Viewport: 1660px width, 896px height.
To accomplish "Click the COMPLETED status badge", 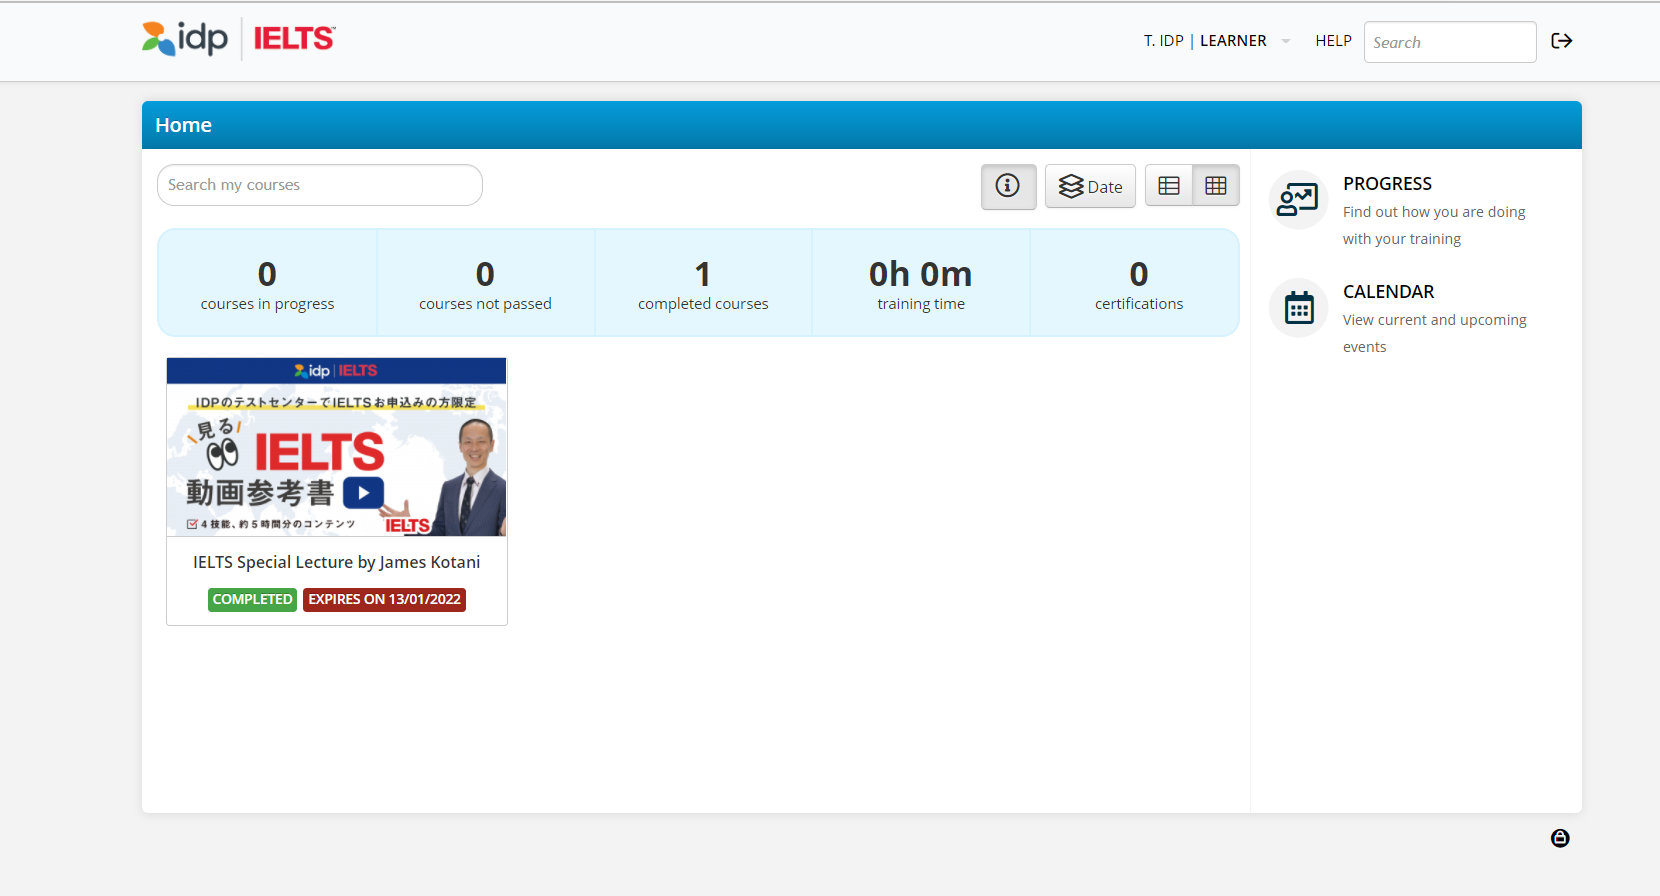I will pos(252,599).
